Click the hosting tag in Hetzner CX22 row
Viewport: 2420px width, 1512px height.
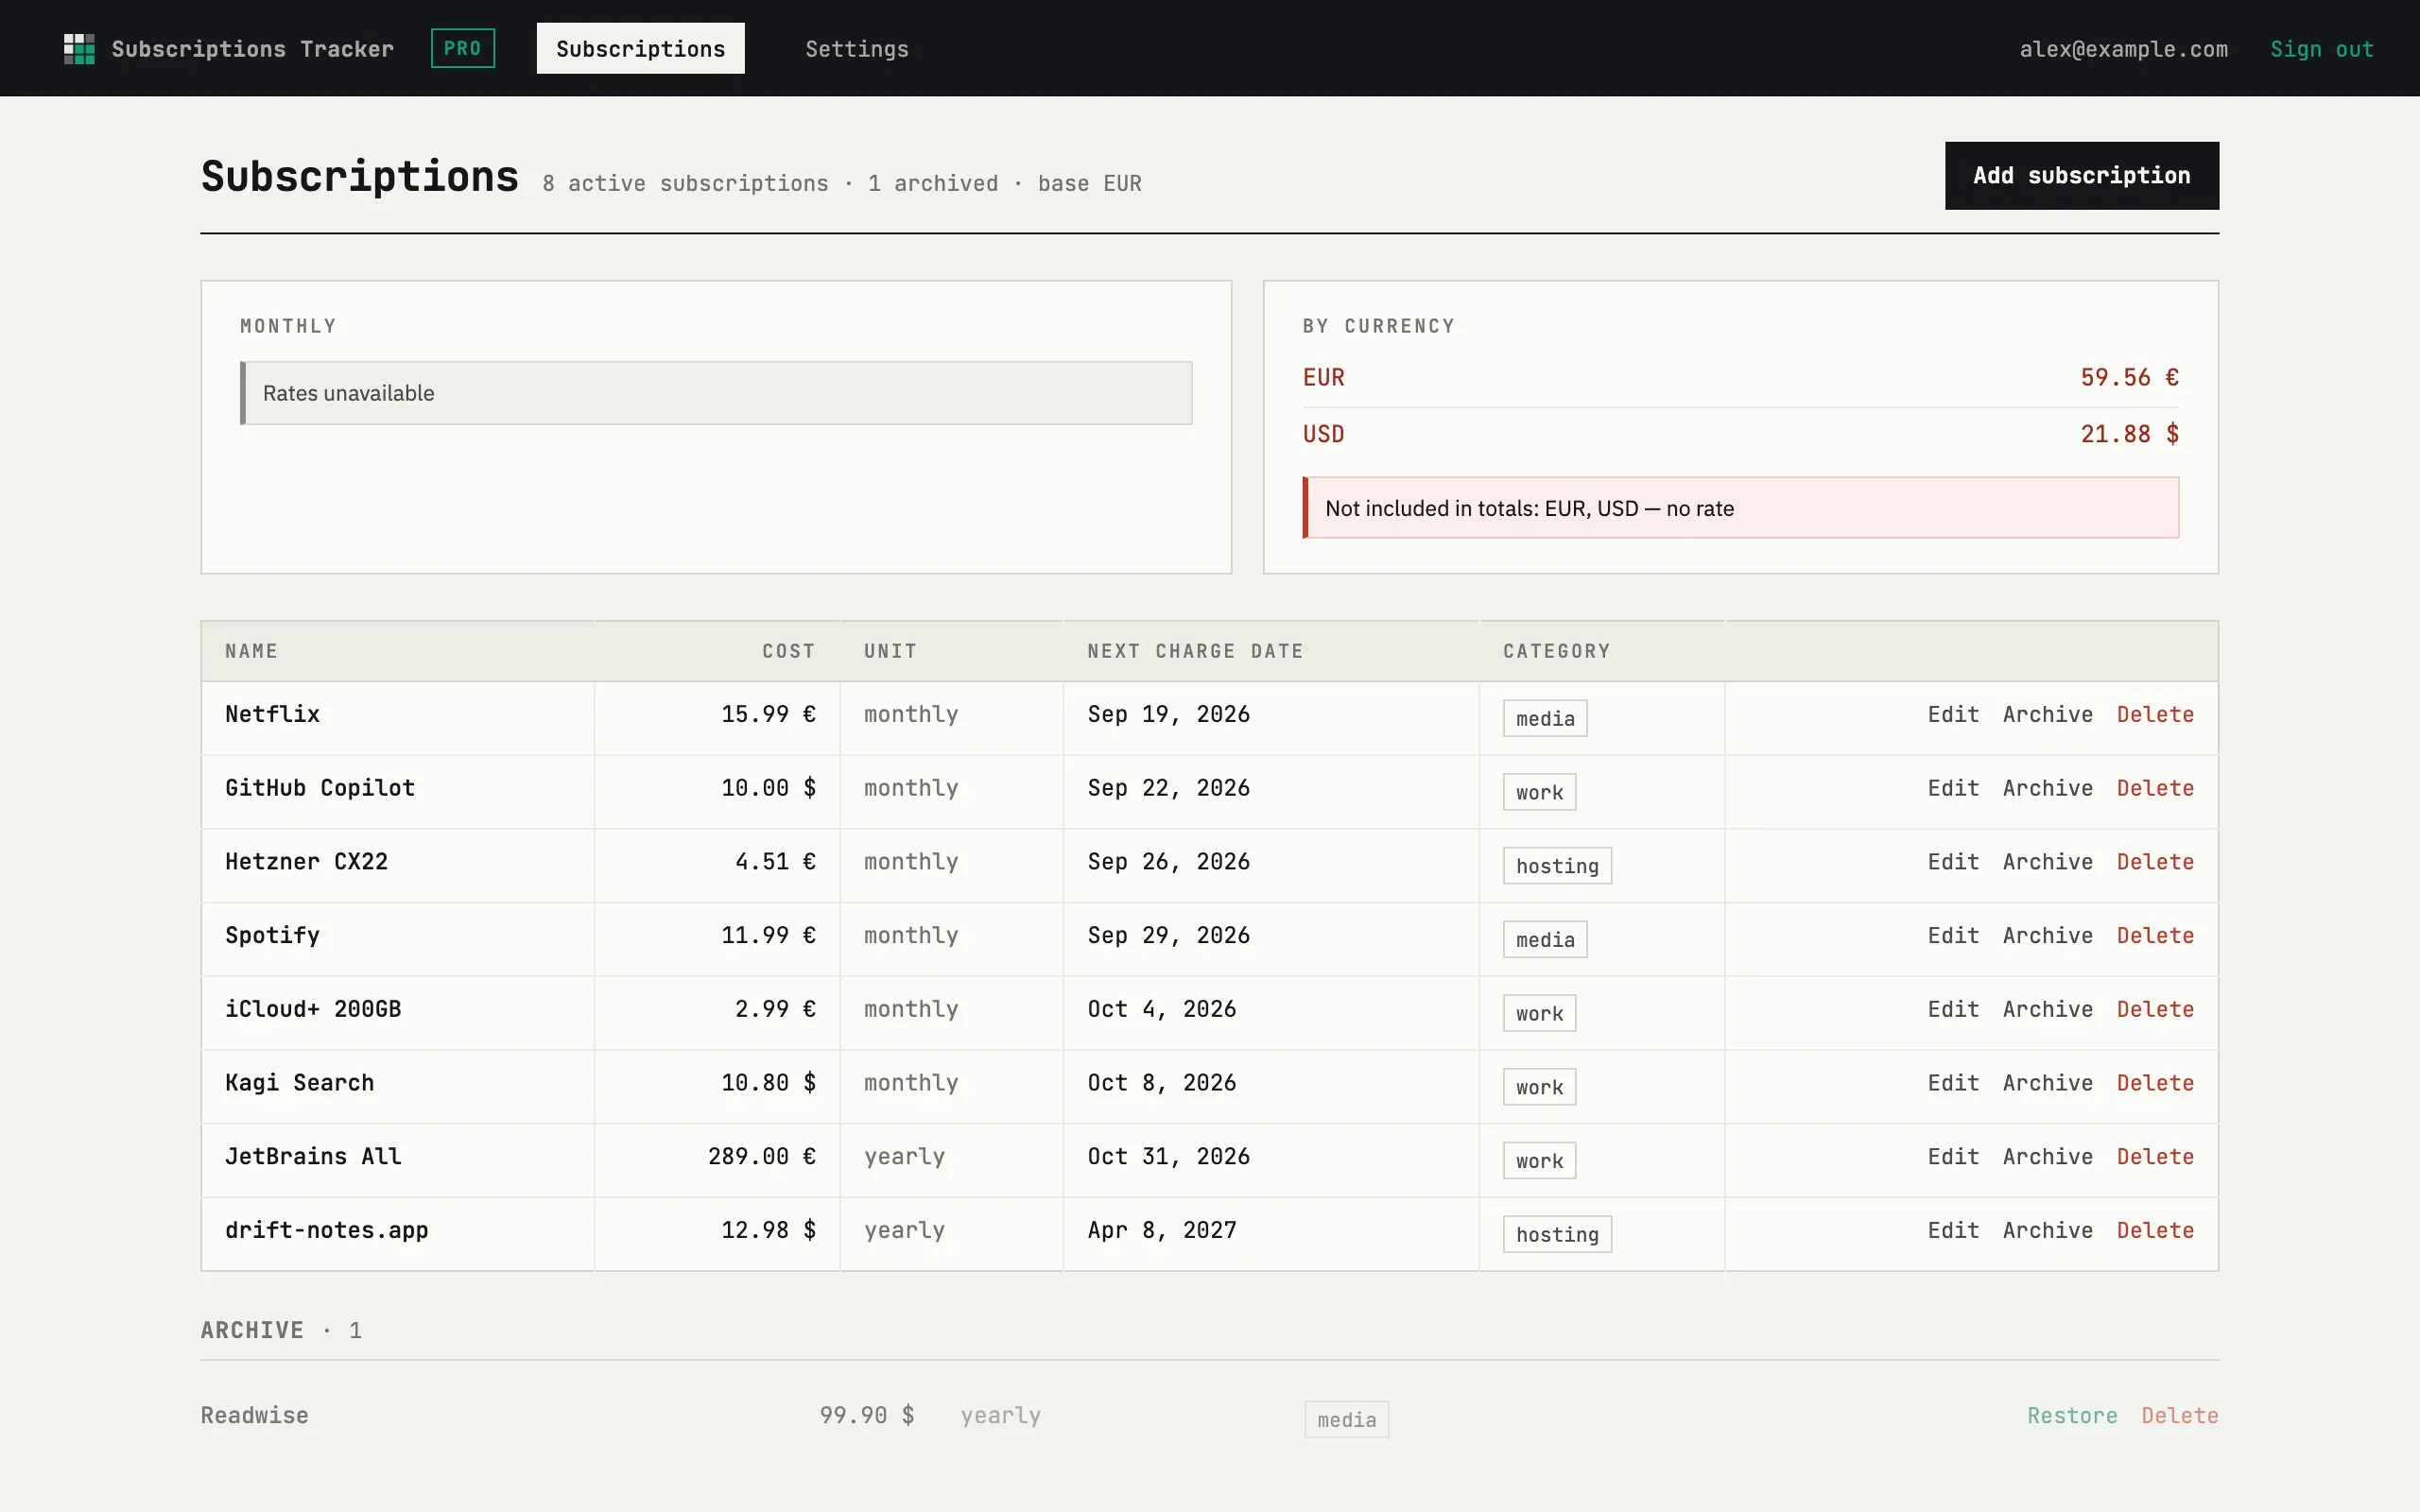coord(1557,866)
